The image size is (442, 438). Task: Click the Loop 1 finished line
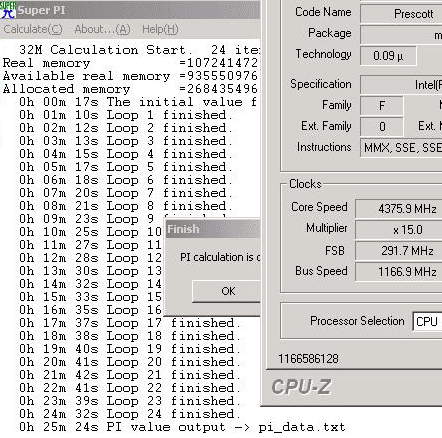click(126, 115)
